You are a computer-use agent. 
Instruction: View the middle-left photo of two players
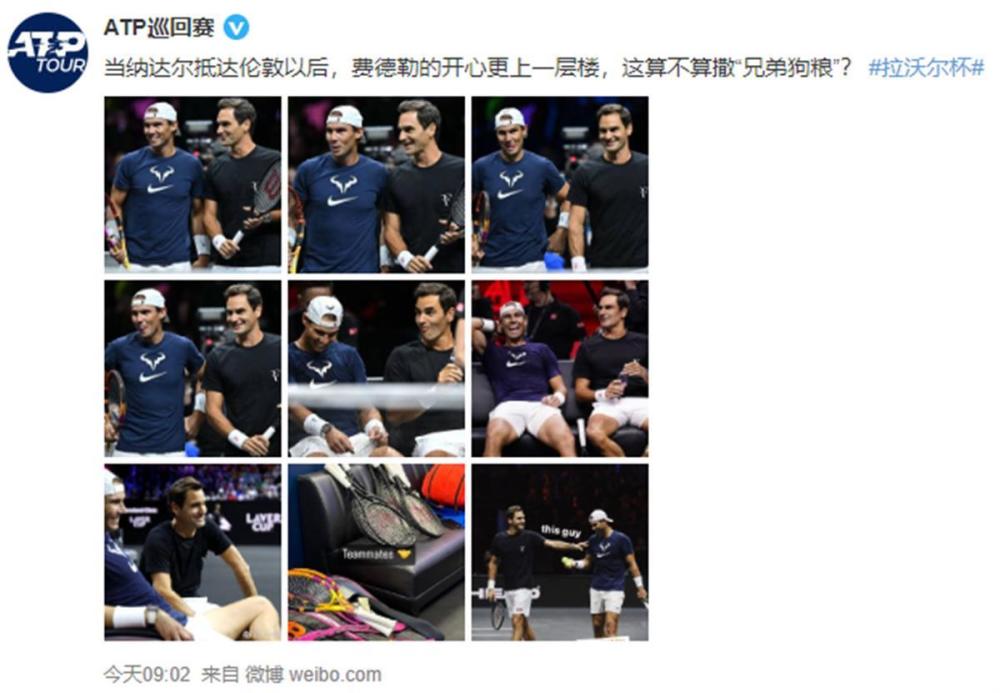click(193, 368)
